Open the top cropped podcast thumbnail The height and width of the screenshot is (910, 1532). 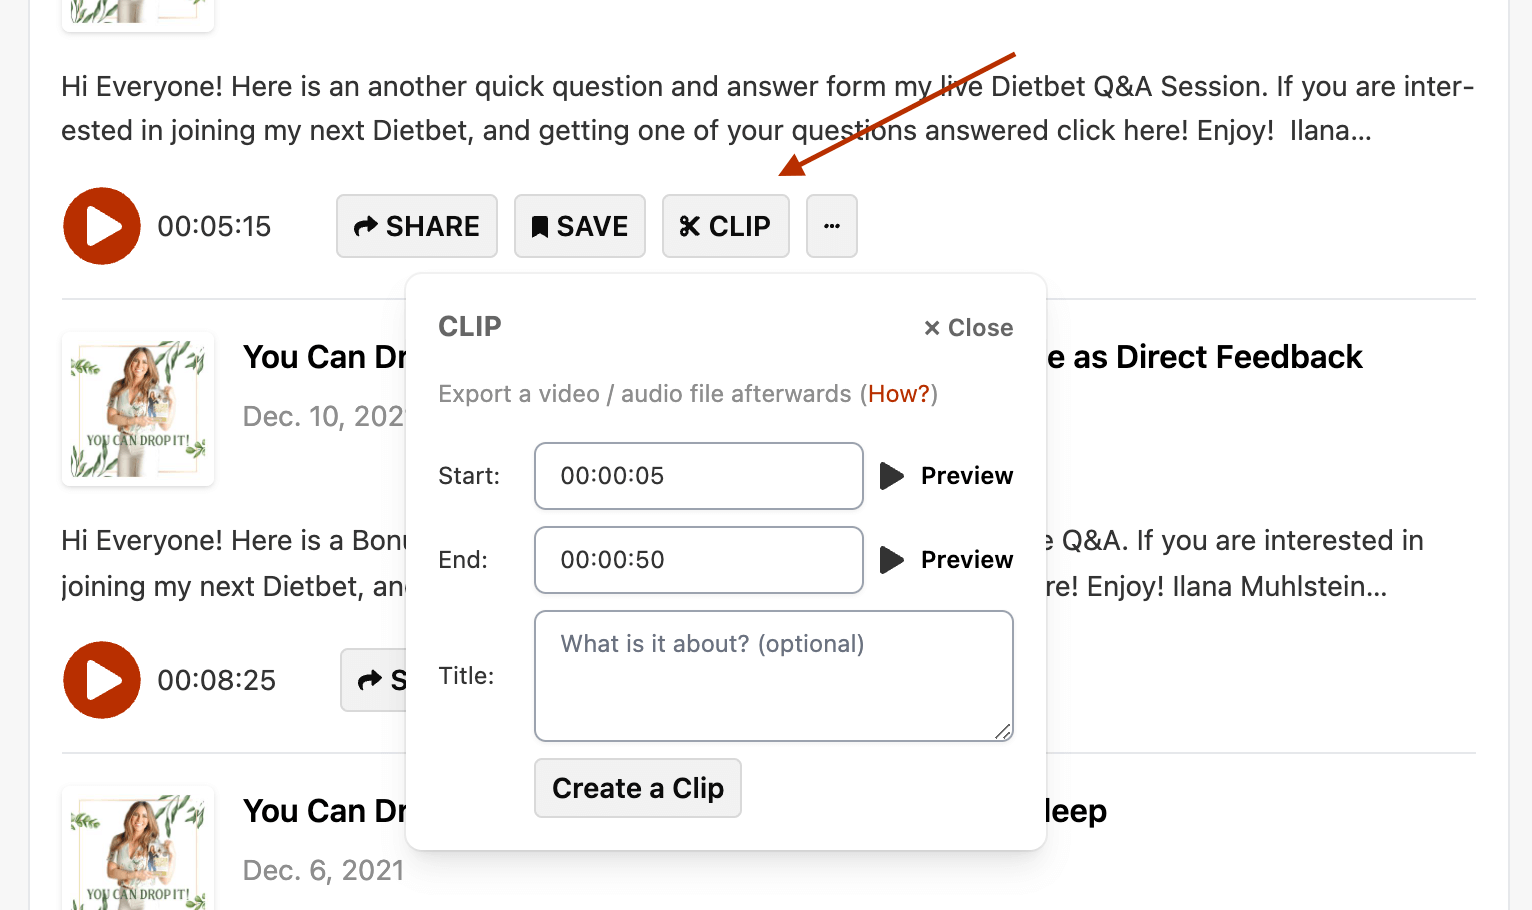[x=138, y=14]
